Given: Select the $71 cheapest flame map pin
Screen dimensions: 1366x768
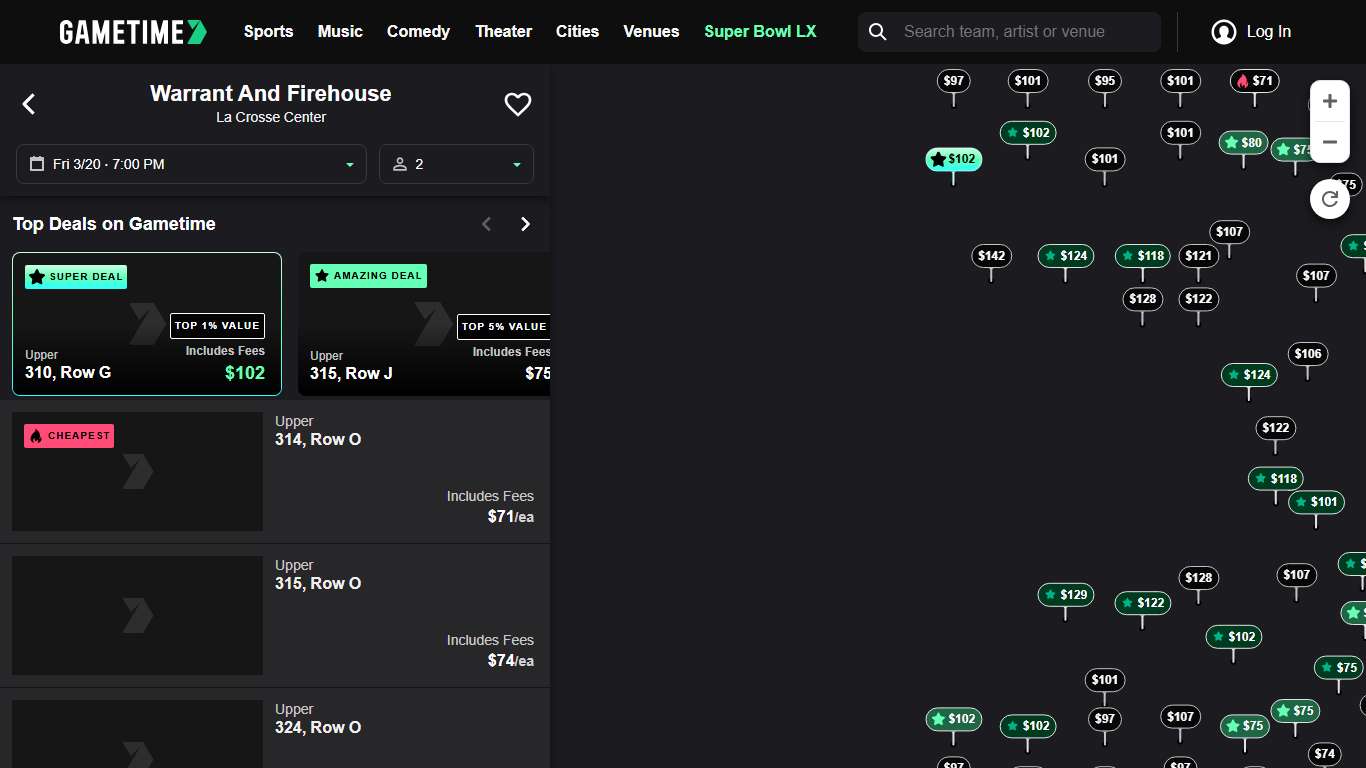Looking at the screenshot, I should click(1254, 81).
